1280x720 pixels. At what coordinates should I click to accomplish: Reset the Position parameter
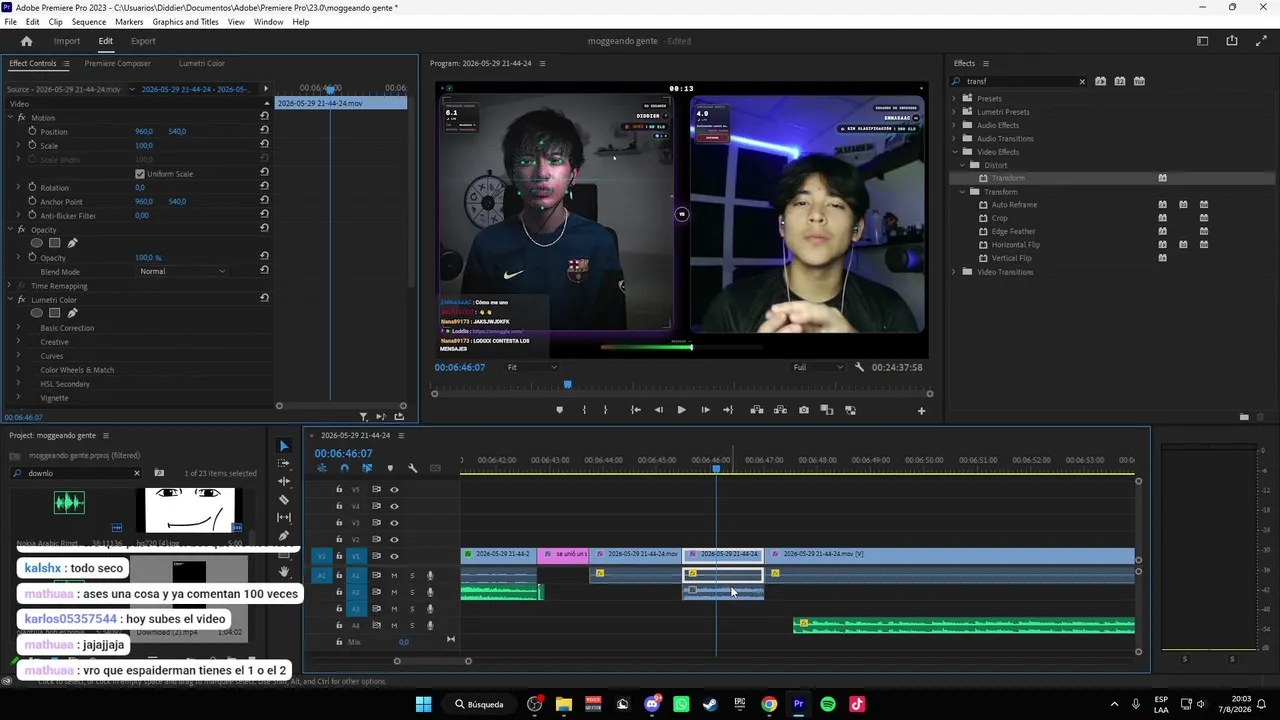click(264, 131)
